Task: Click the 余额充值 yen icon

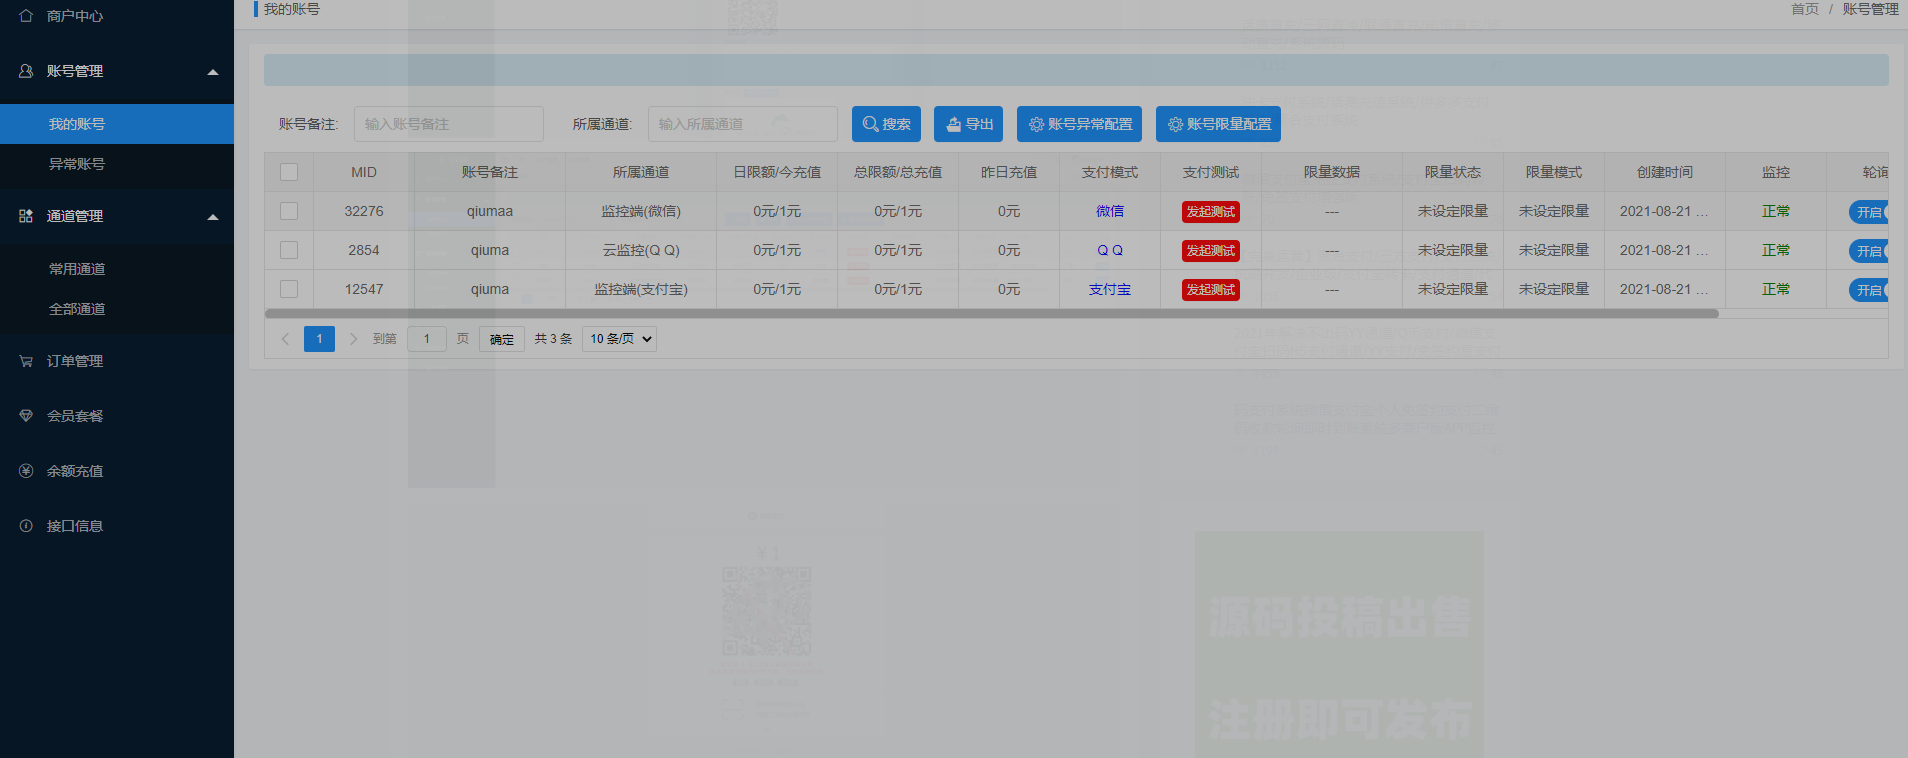Action: (26, 471)
